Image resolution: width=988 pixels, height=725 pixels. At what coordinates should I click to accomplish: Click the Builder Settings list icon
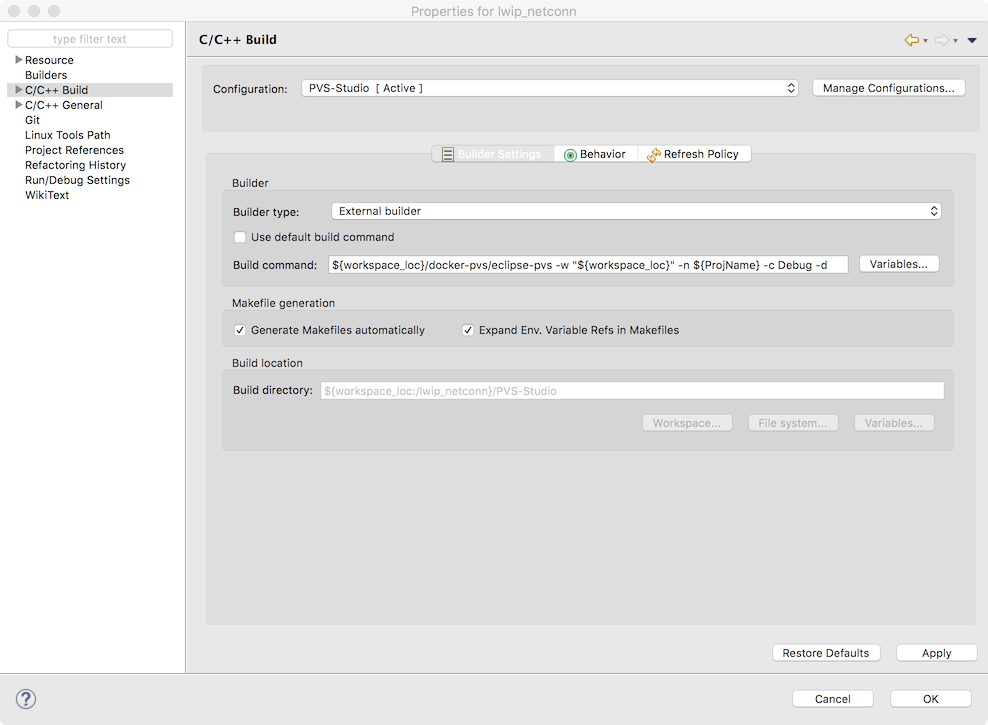(446, 153)
